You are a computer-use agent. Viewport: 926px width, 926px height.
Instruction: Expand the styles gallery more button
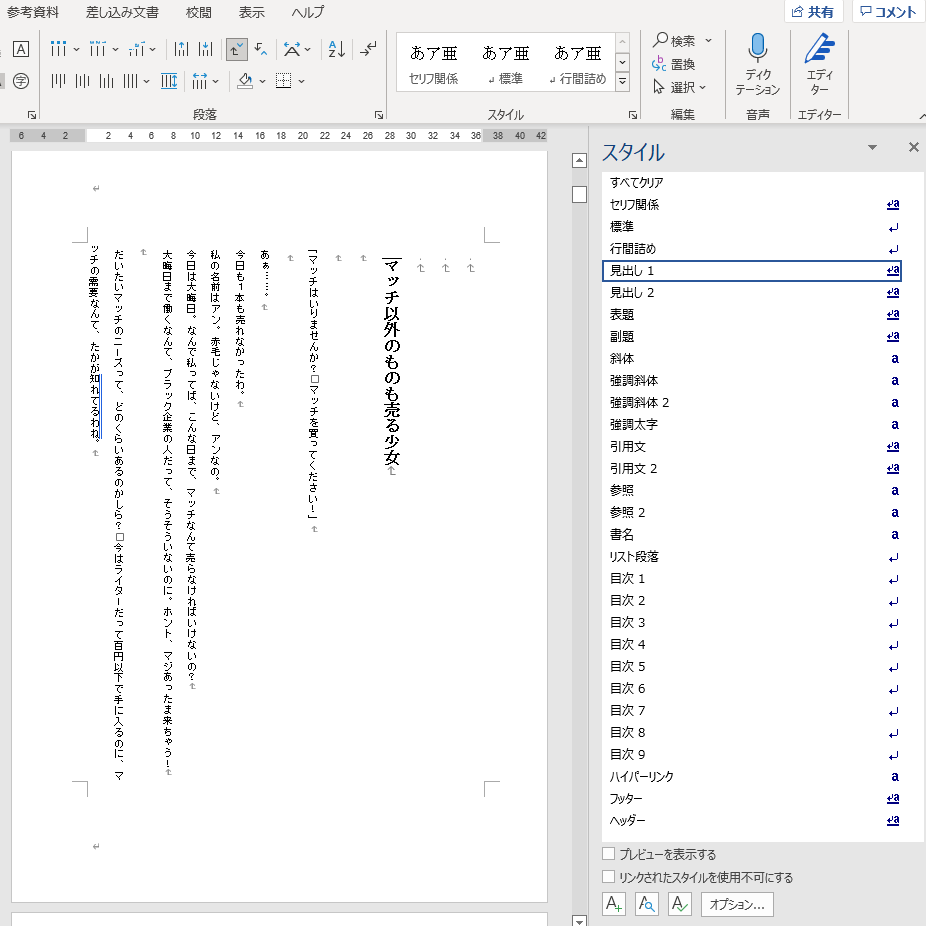622,81
